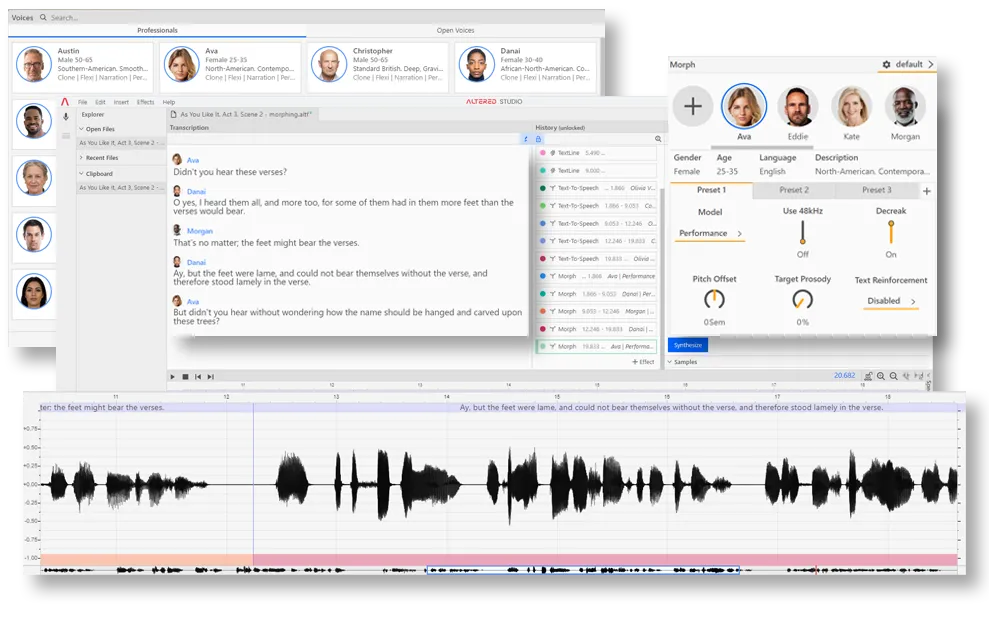Zoom out on the timeline
The height and width of the screenshot is (618, 989).
893,376
